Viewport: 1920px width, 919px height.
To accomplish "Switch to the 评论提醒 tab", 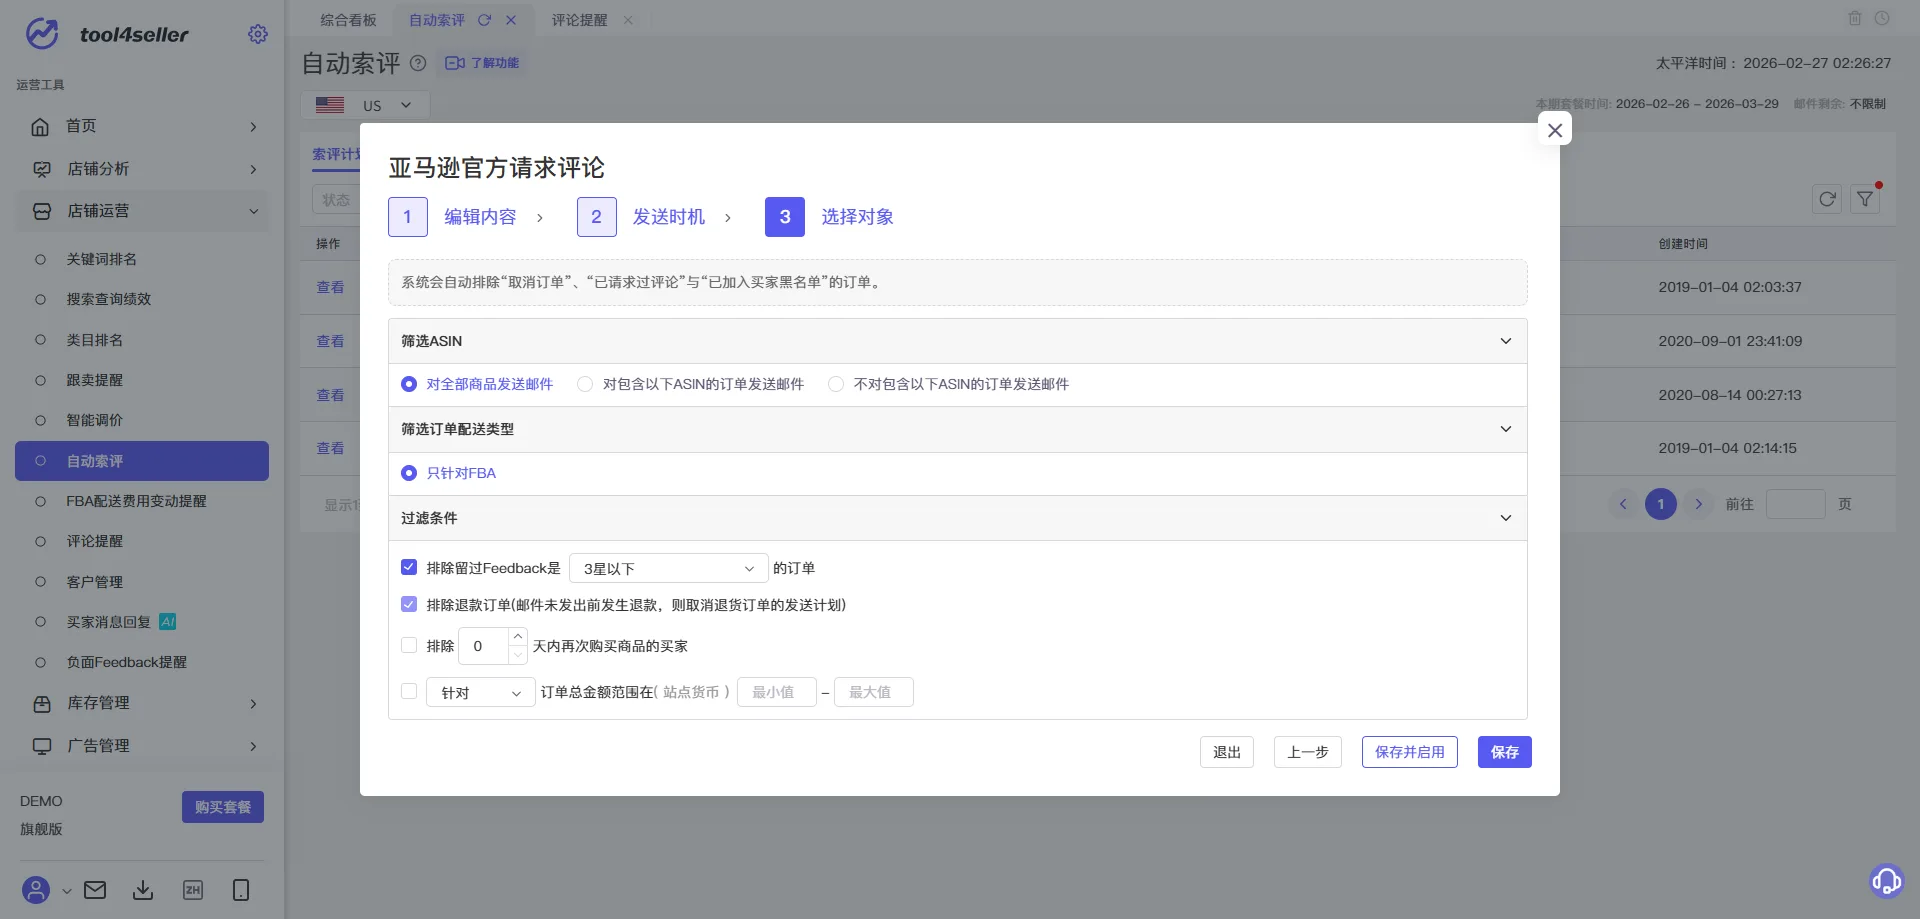I will pyautogui.click(x=579, y=20).
